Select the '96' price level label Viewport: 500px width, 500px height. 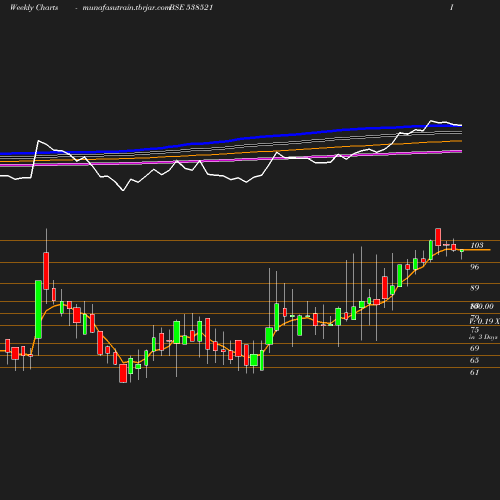tap(475, 267)
